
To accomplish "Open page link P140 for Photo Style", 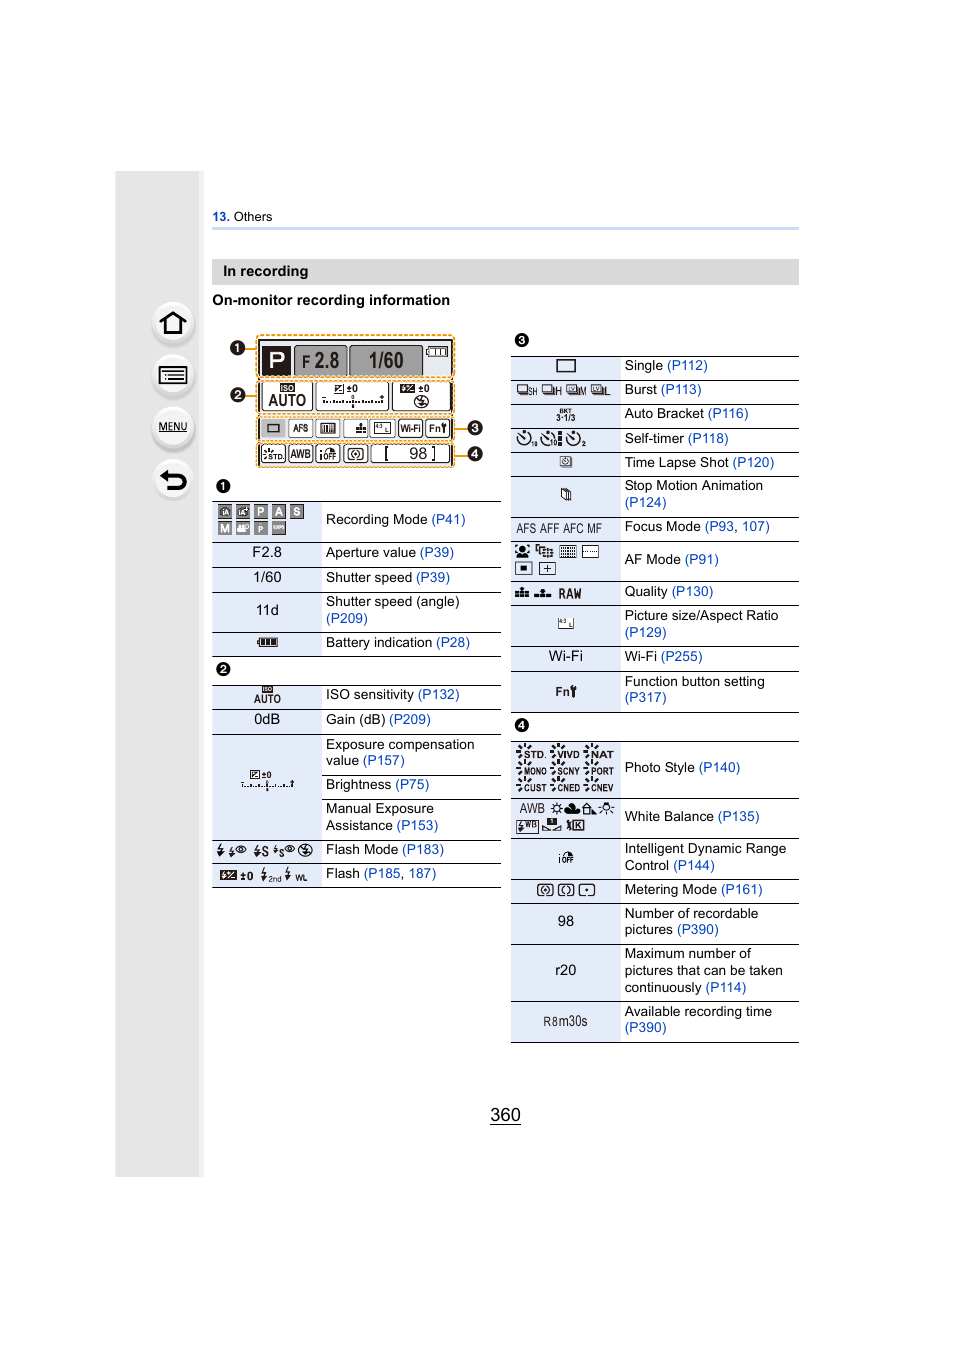I will pyautogui.click(x=720, y=768).
